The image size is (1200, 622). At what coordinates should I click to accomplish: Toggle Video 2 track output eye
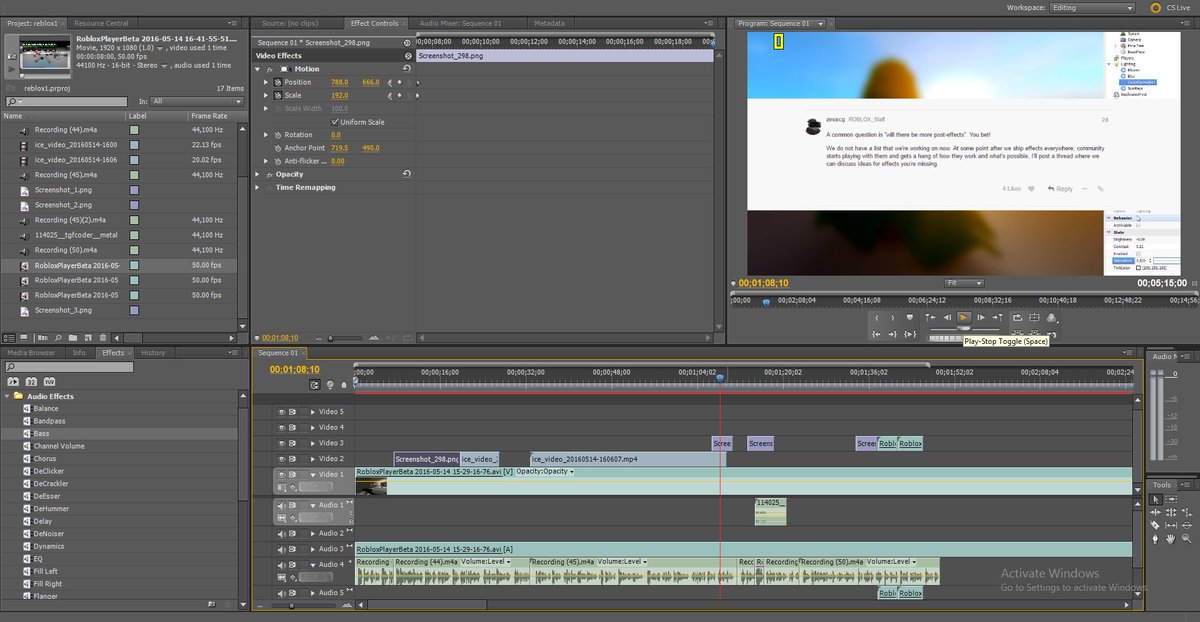coord(282,459)
